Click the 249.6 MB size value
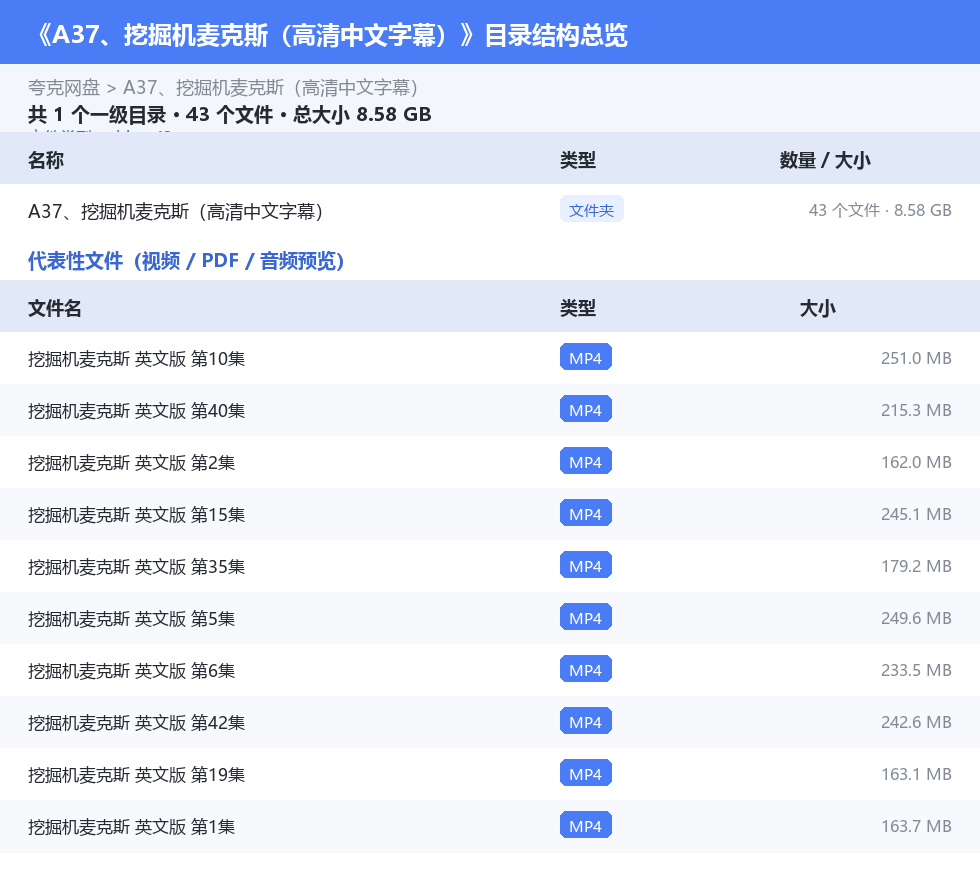Screen dimensions: 980x884 (916, 618)
